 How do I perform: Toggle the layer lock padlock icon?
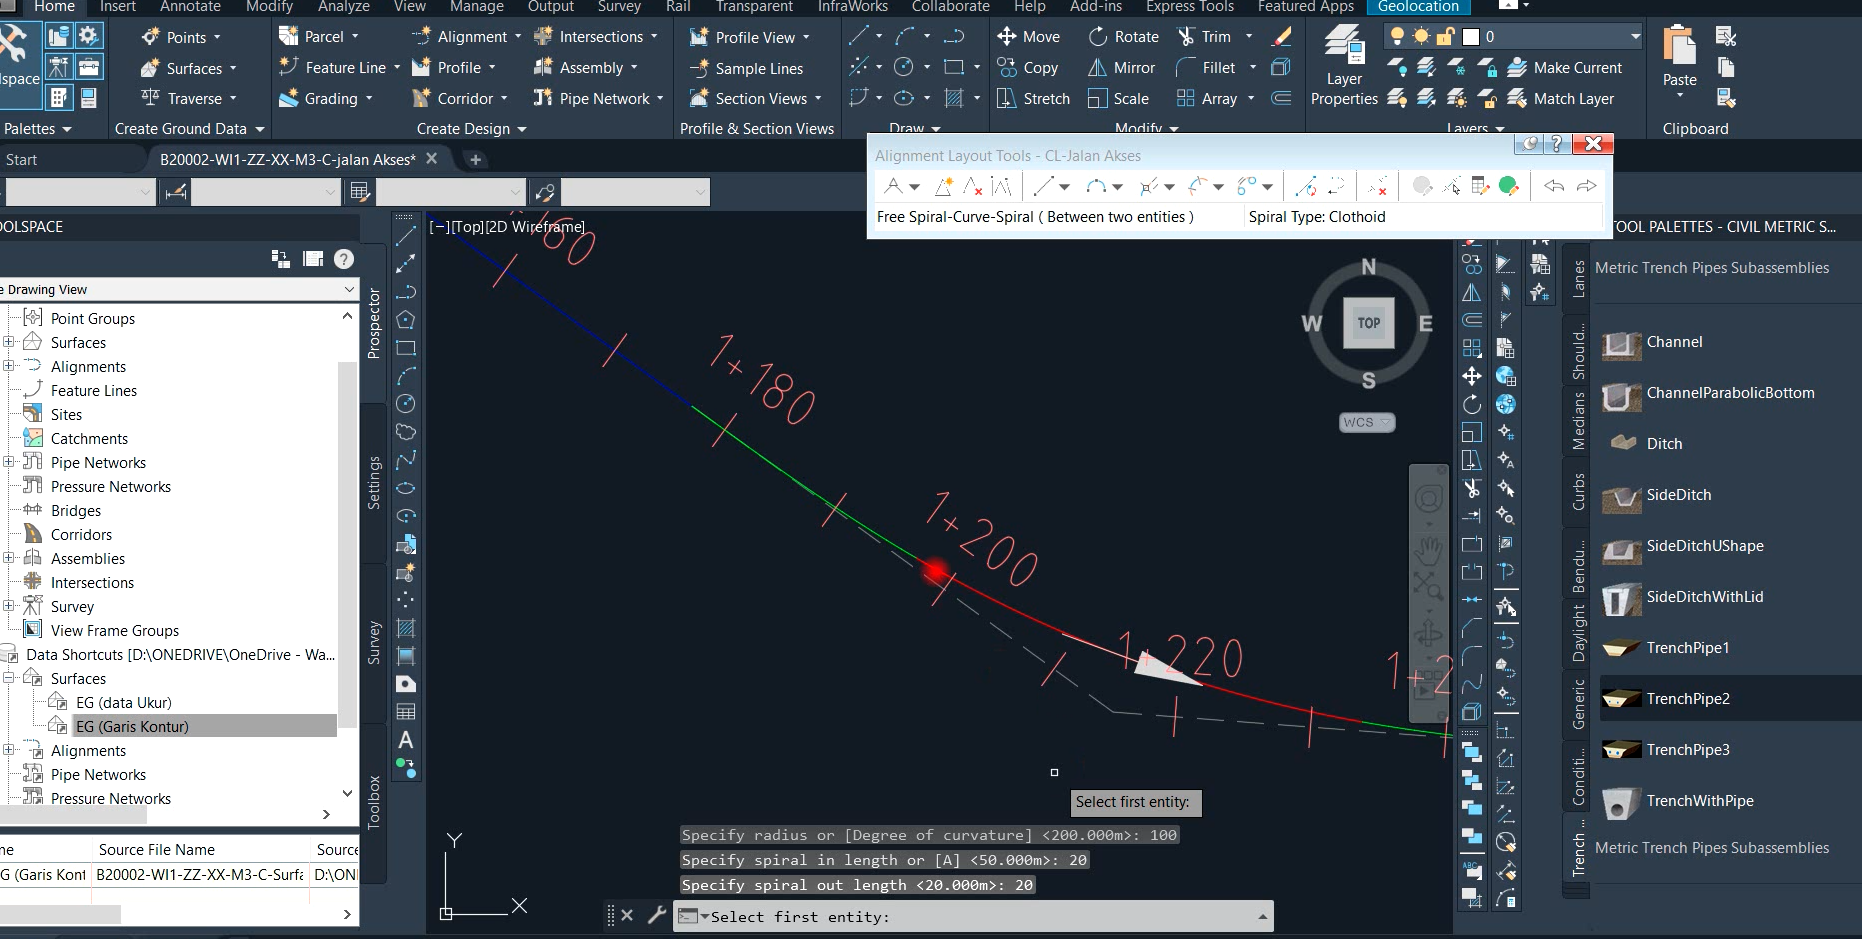pos(1444,36)
